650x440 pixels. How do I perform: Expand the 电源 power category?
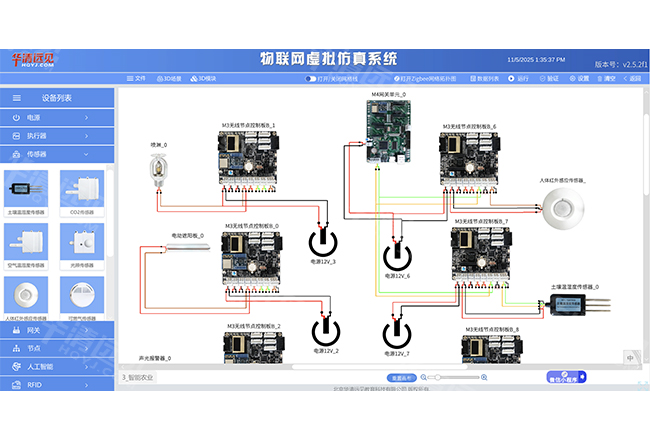[x=58, y=118]
